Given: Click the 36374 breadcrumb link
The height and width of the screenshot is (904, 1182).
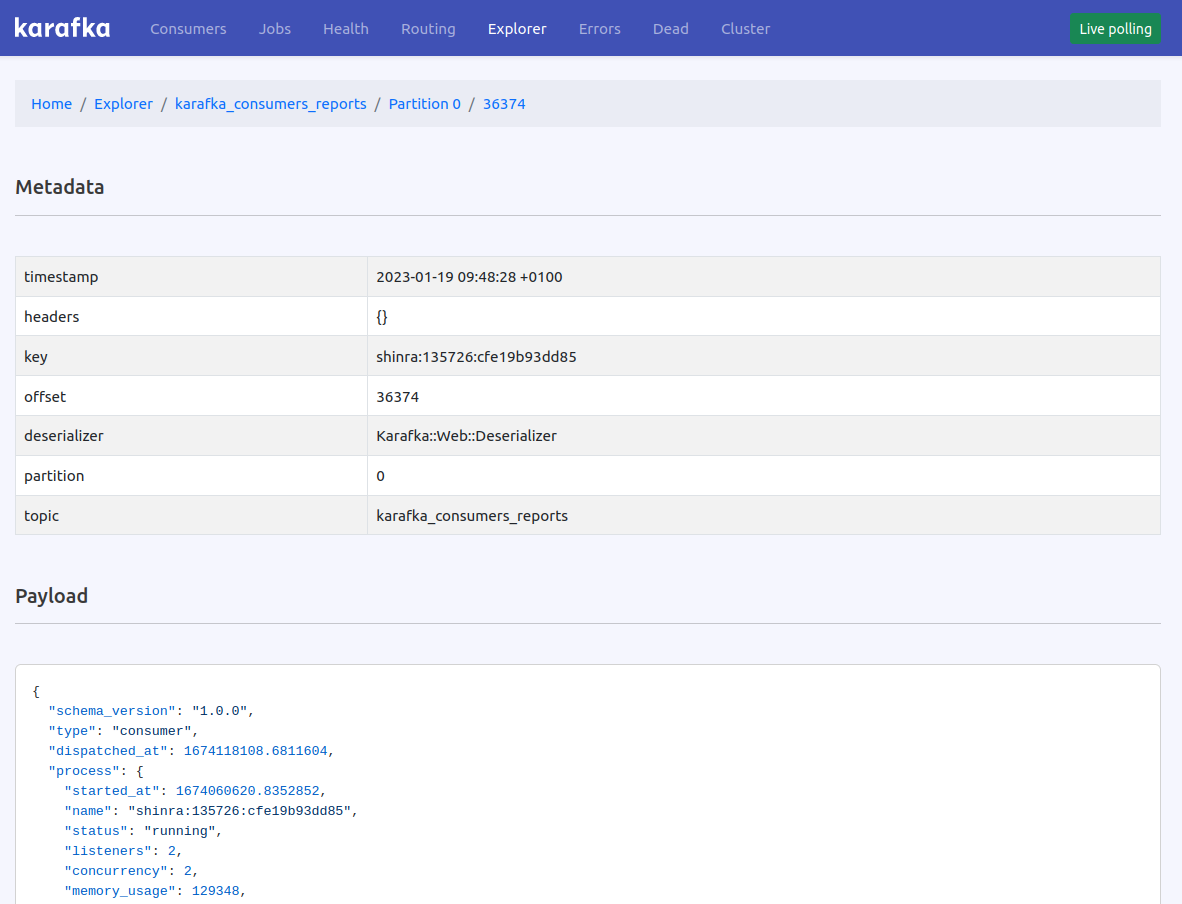Looking at the screenshot, I should [504, 104].
